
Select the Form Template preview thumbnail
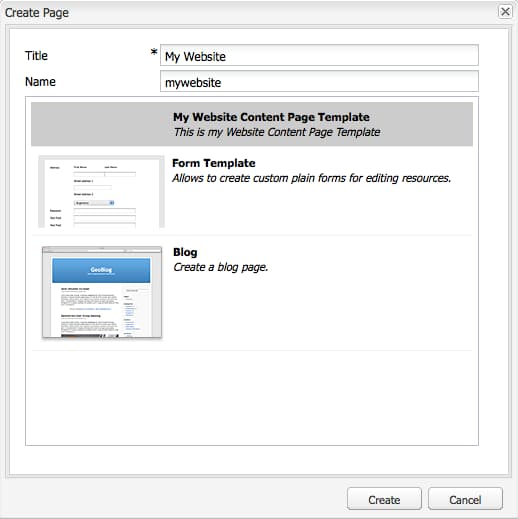pos(101,192)
